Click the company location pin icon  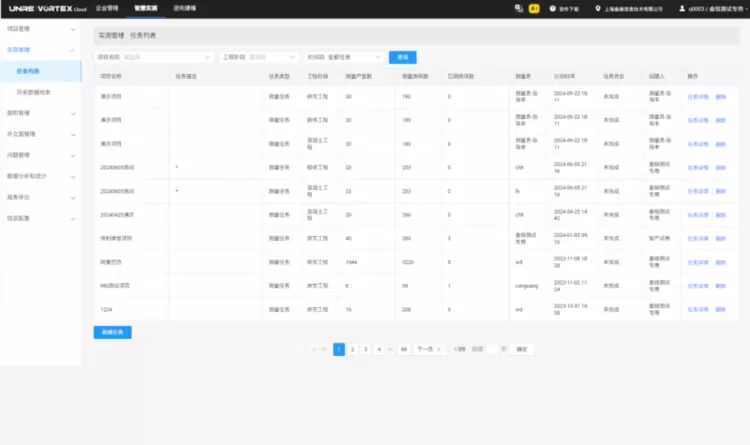click(598, 7)
